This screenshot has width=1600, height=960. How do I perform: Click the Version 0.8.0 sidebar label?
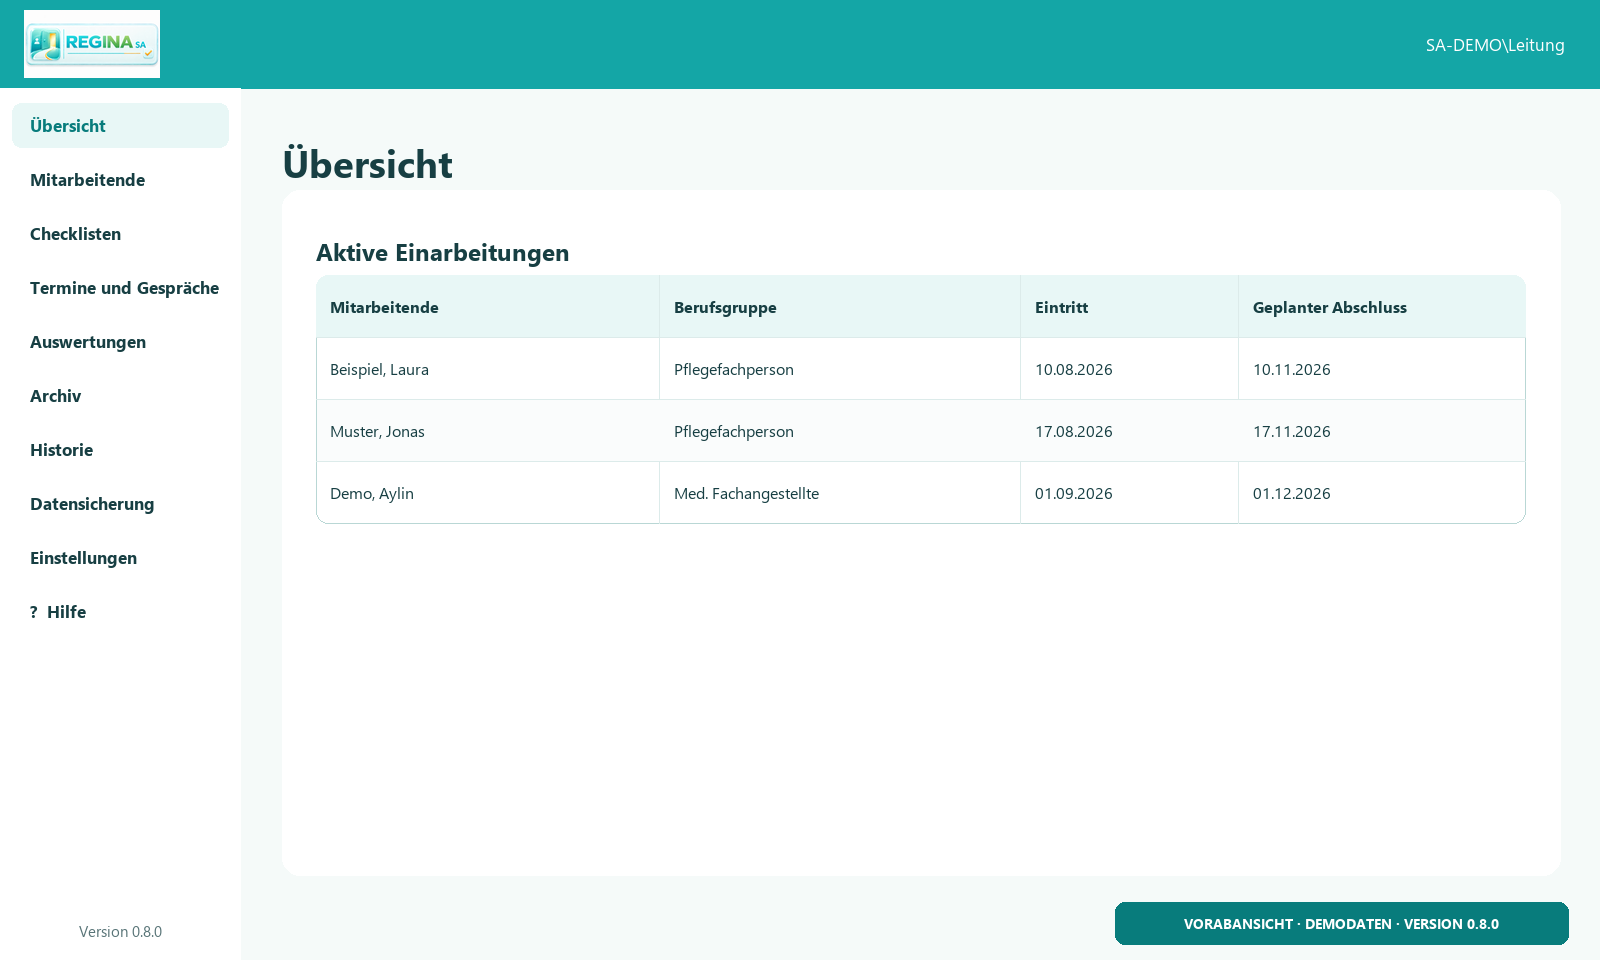click(120, 932)
